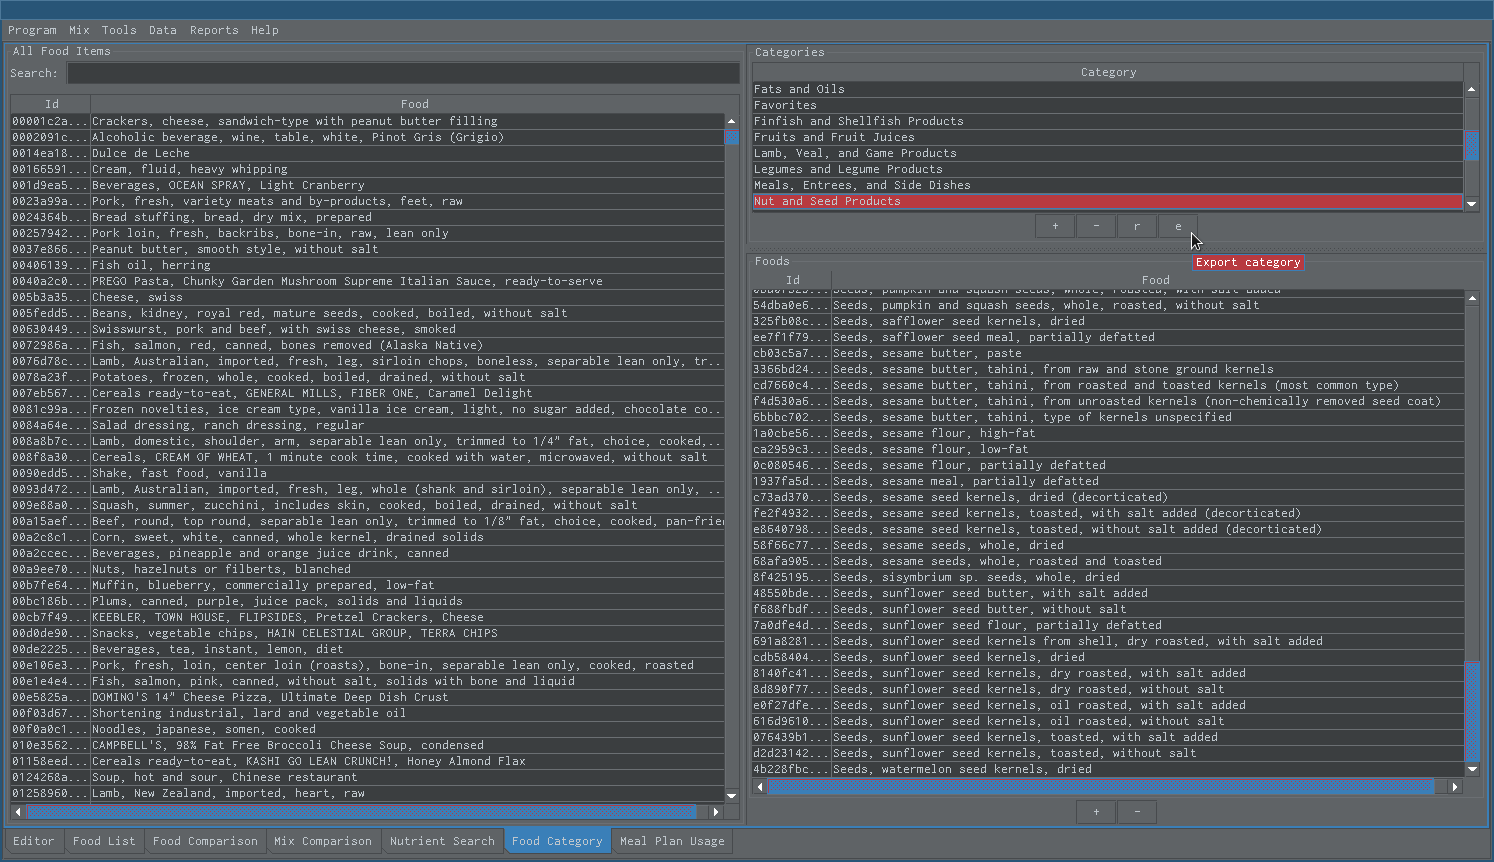
Task: Open the Mix menu
Action: (79, 30)
